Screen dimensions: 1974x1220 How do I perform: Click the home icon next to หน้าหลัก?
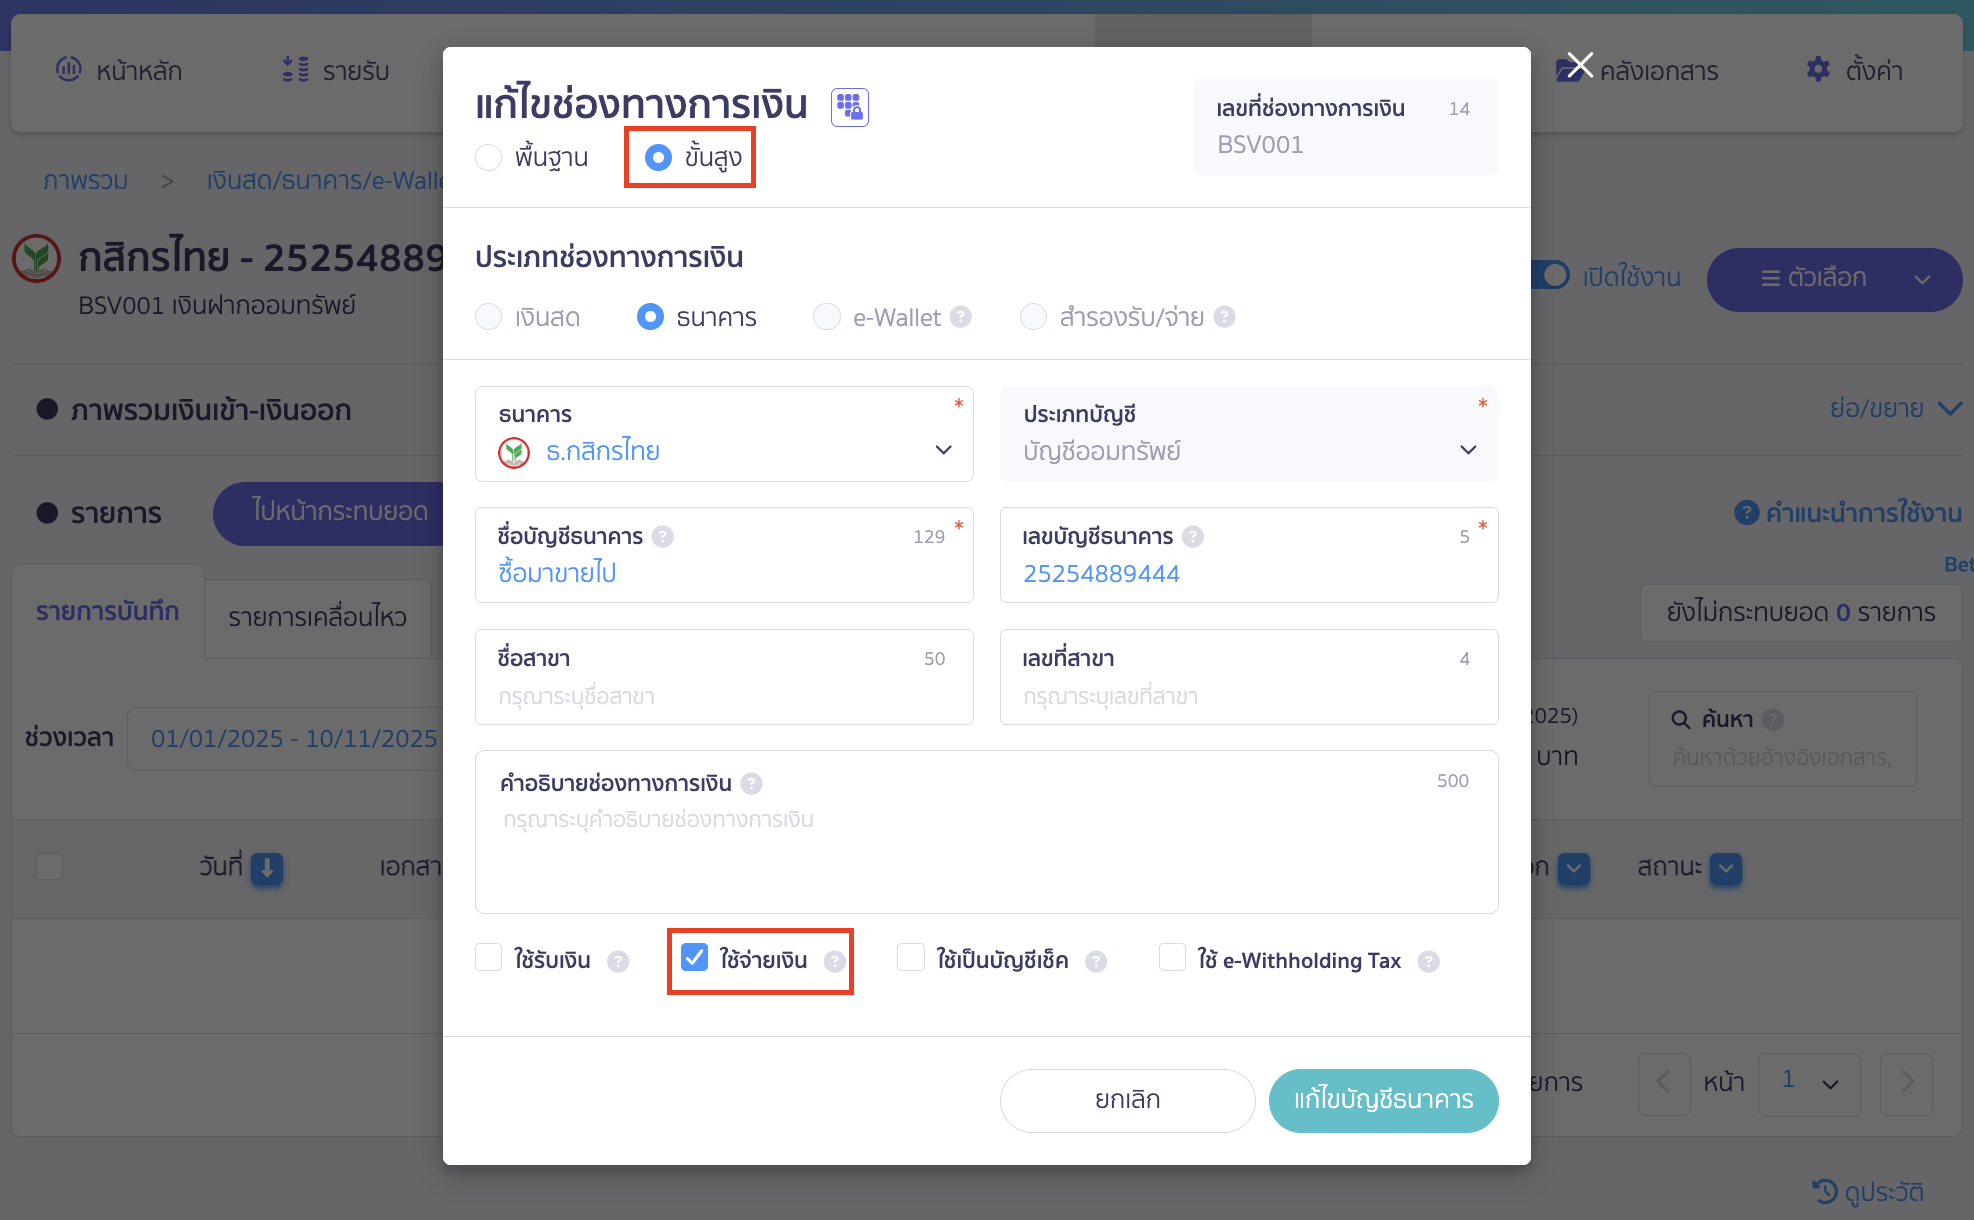point(68,69)
